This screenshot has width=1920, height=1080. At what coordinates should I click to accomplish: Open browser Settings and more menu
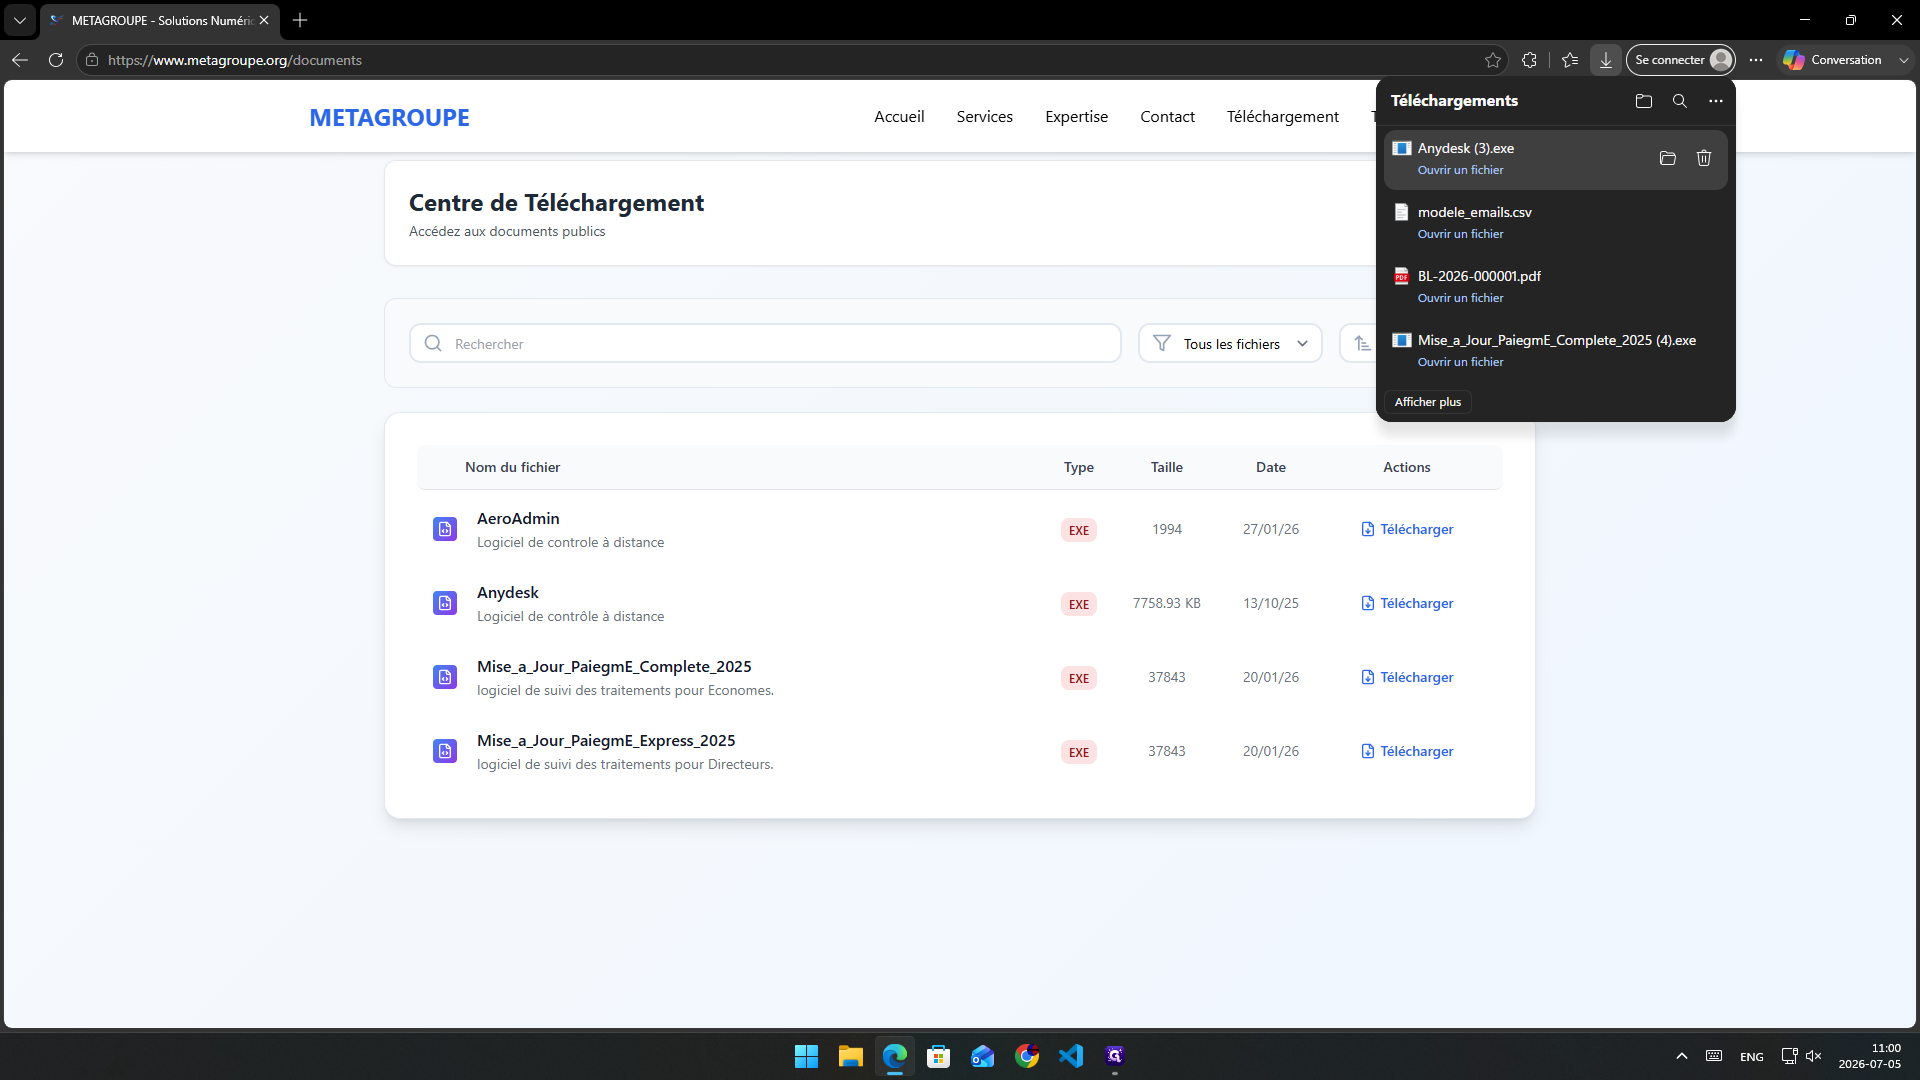pos(1756,60)
